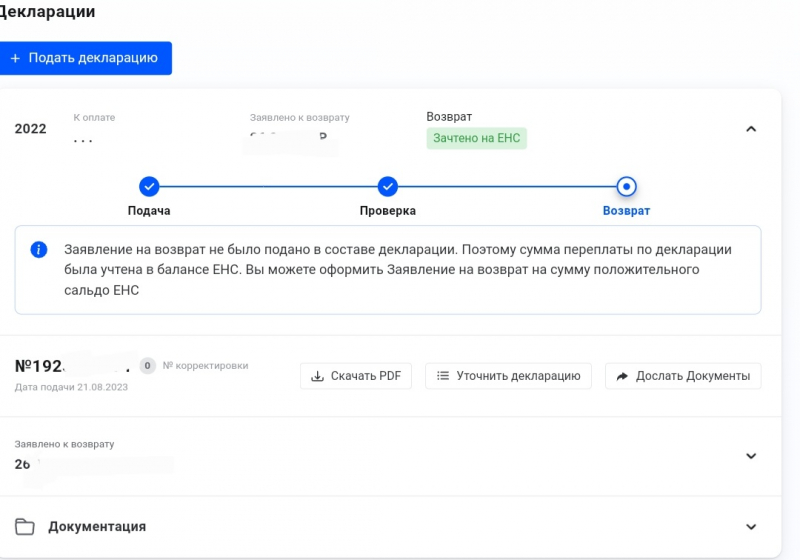Click the folder icon next to Документация
The image size is (800, 560).
[x=25, y=527]
